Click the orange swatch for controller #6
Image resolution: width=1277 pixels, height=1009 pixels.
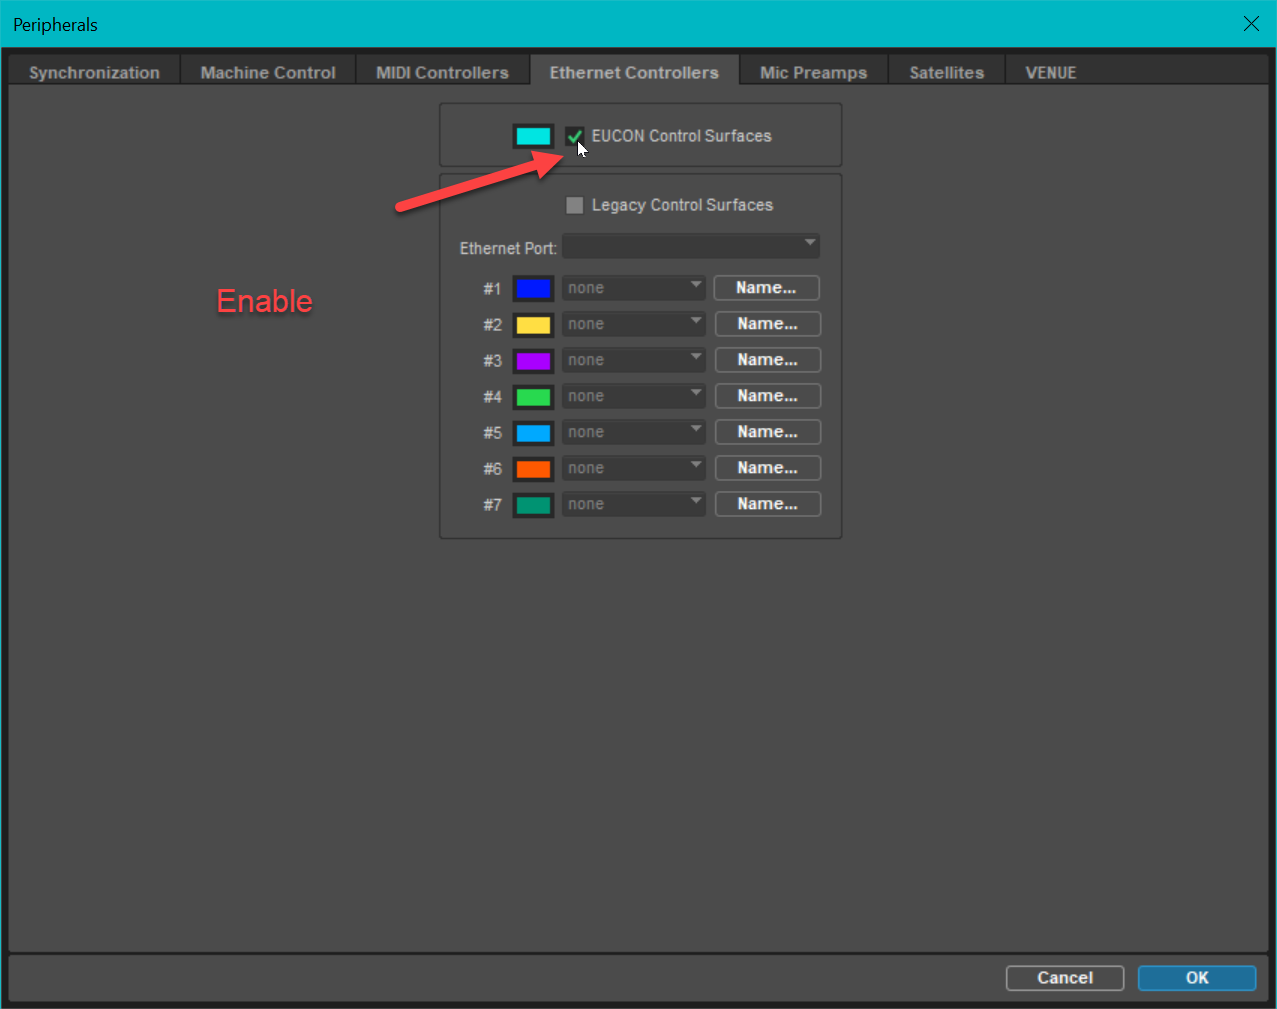tap(533, 469)
